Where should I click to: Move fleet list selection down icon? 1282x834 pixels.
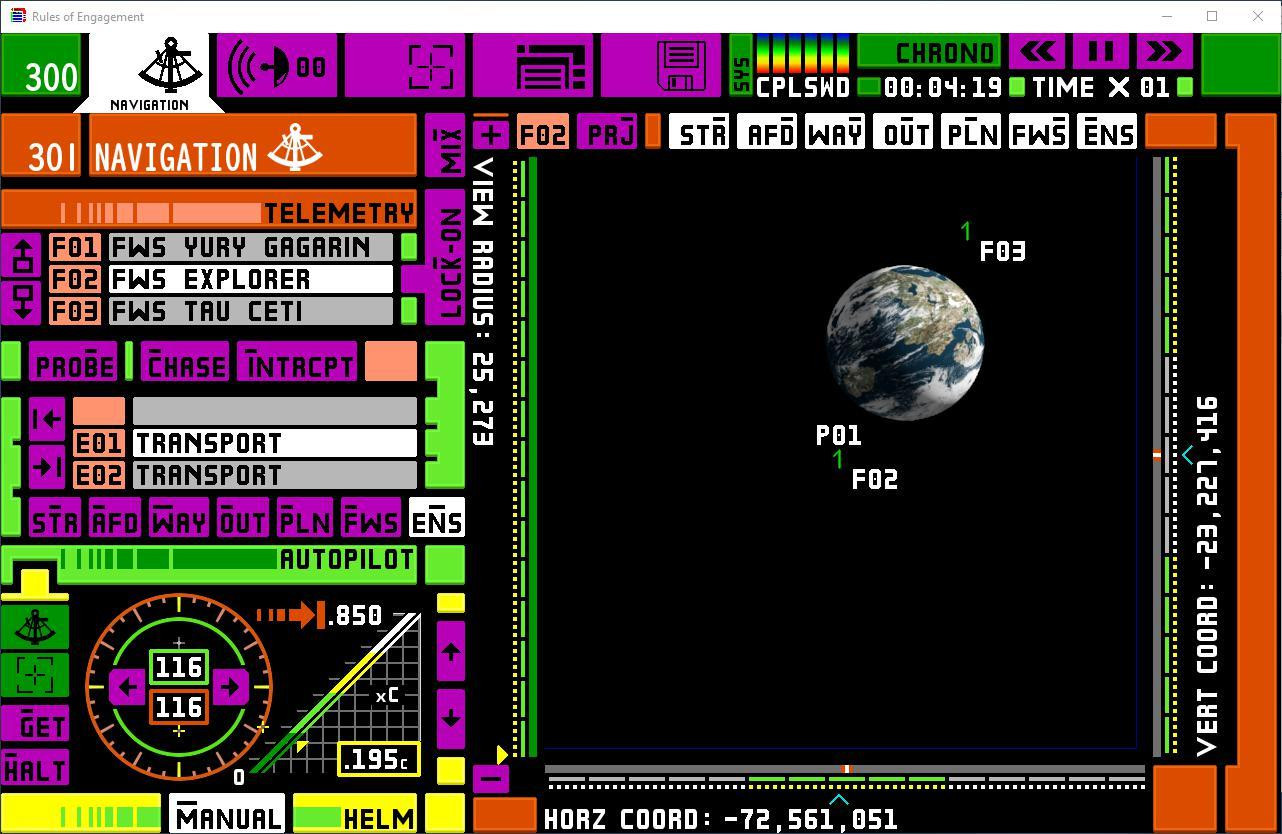coord(22,301)
